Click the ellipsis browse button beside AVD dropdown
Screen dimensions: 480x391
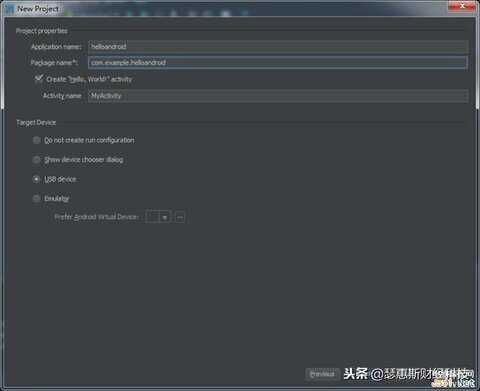point(180,217)
